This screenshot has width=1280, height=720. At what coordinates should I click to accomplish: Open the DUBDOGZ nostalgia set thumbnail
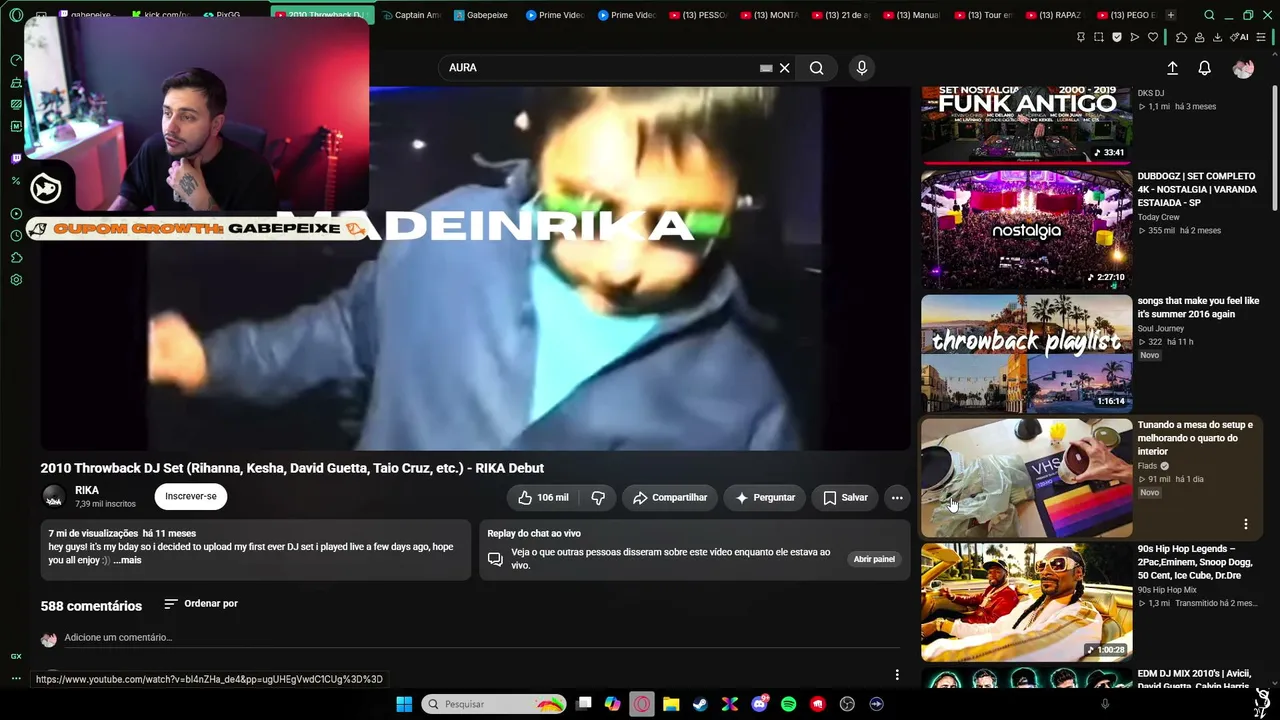(1026, 230)
